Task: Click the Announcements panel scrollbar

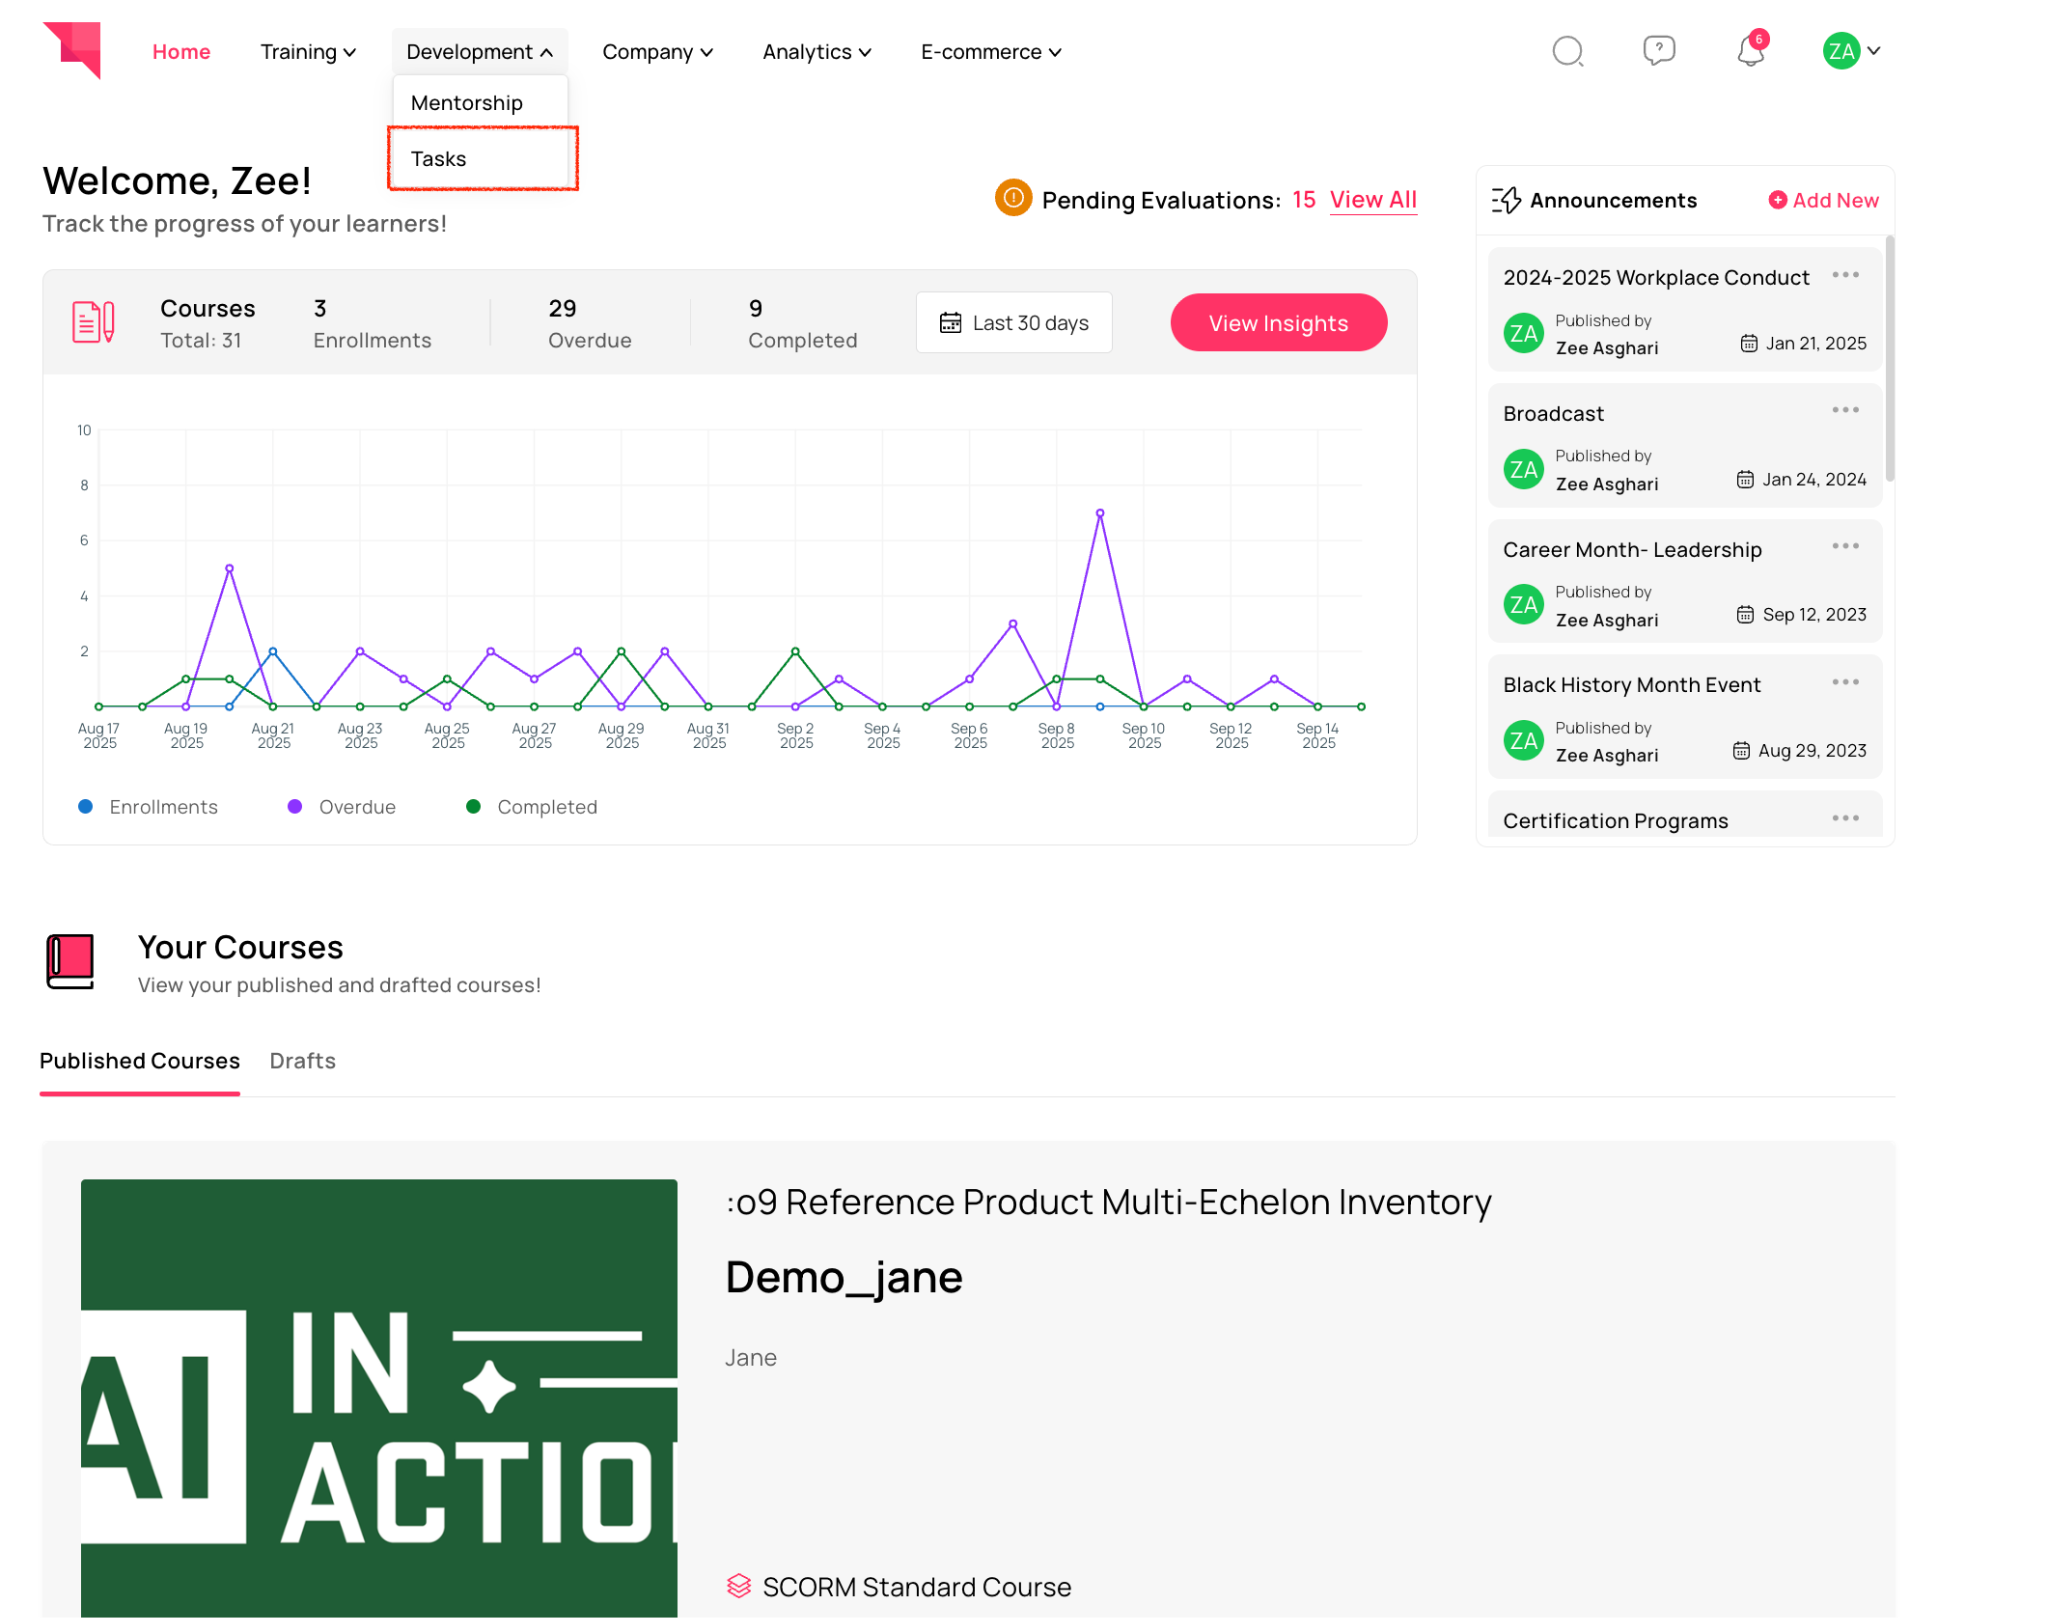Action: (x=1888, y=360)
